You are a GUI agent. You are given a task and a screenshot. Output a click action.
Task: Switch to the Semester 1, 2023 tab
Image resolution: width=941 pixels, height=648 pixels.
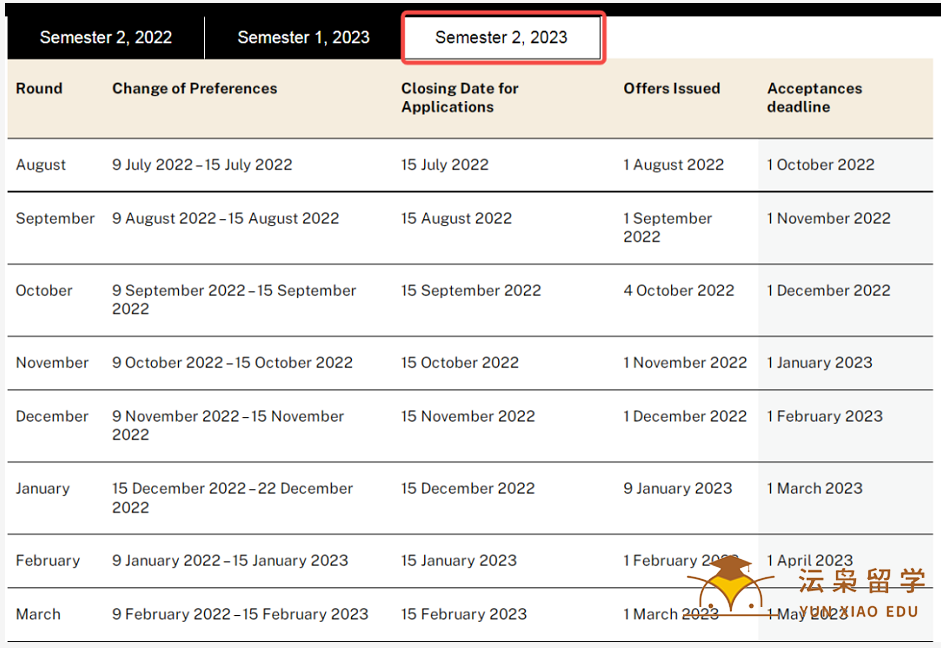coord(304,37)
